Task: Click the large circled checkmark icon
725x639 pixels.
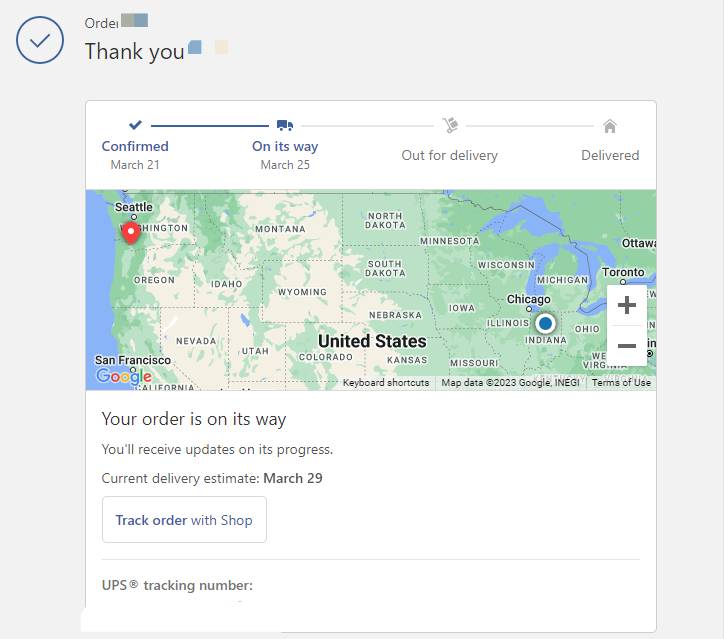Action: [x=40, y=40]
